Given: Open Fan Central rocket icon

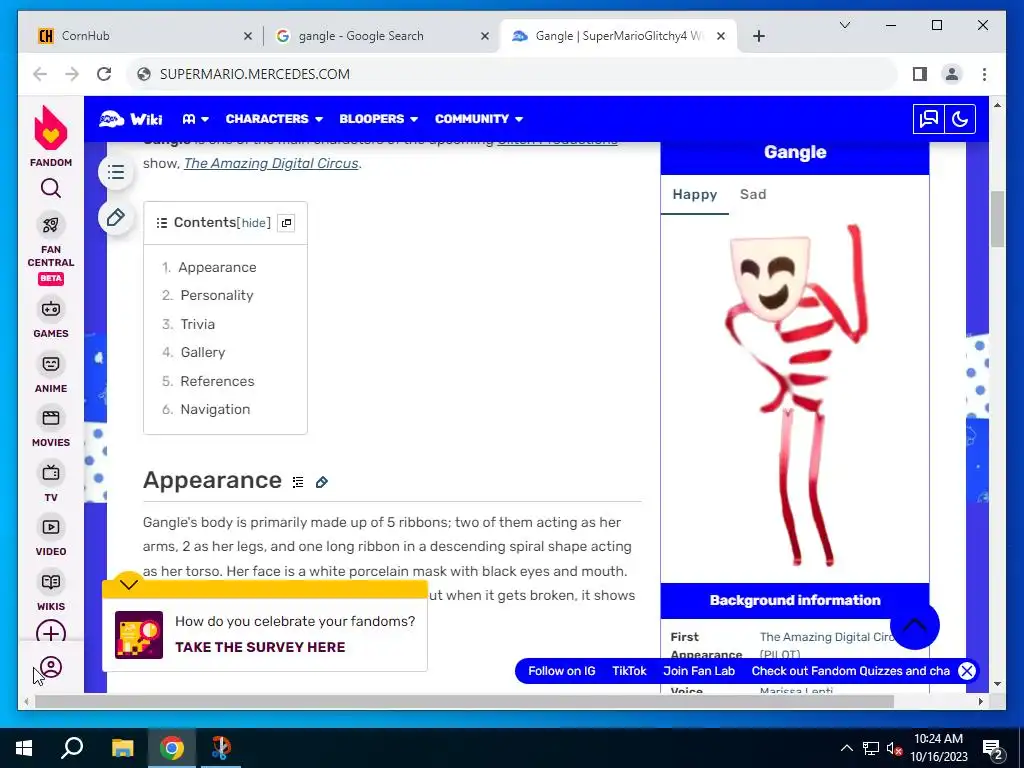Looking at the screenshot, I should (x=51, y=225).
